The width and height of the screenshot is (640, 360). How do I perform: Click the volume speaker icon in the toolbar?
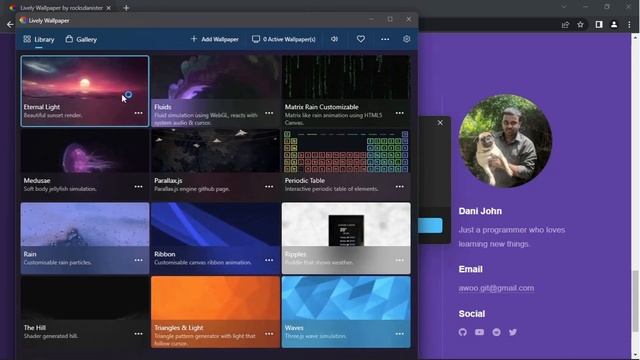pyautogui.click(x=334, y=39)
